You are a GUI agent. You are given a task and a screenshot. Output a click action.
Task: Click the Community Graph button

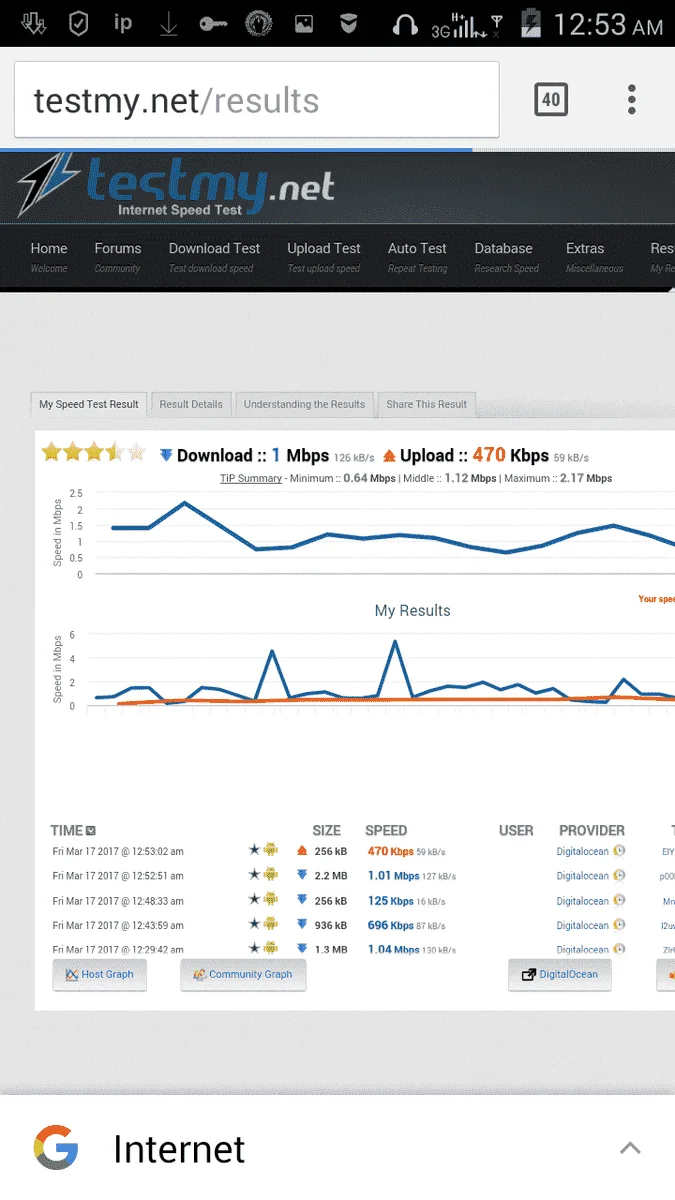[243, 975]
